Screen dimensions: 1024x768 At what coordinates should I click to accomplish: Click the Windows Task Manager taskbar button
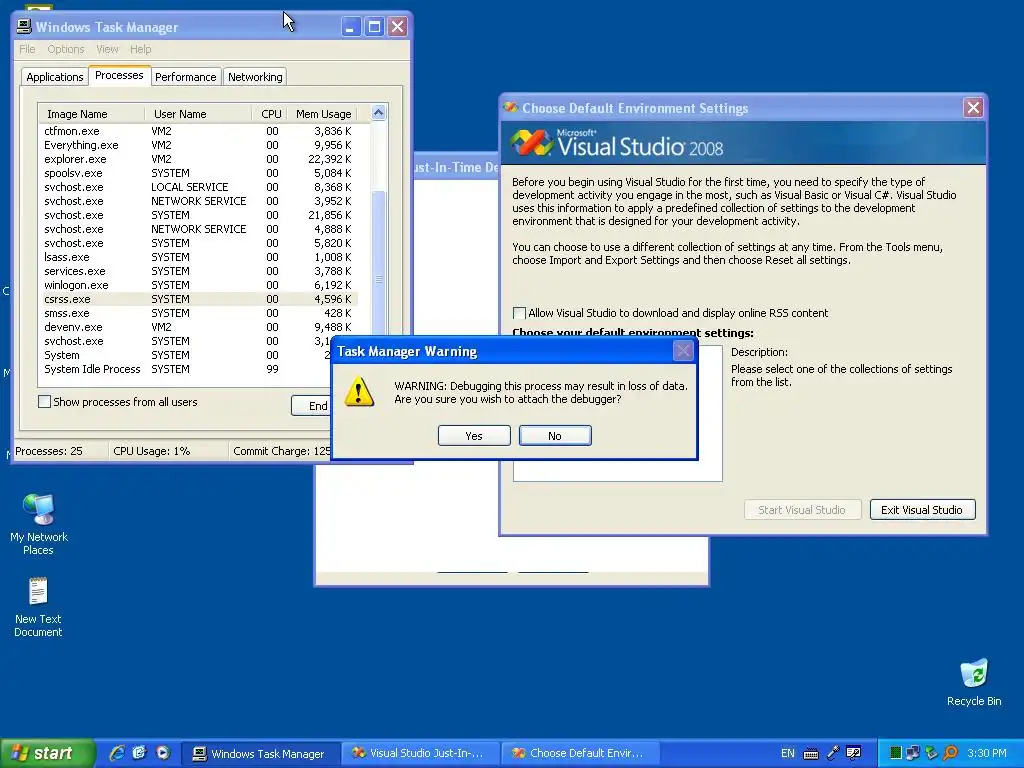[x=261, y=754]
